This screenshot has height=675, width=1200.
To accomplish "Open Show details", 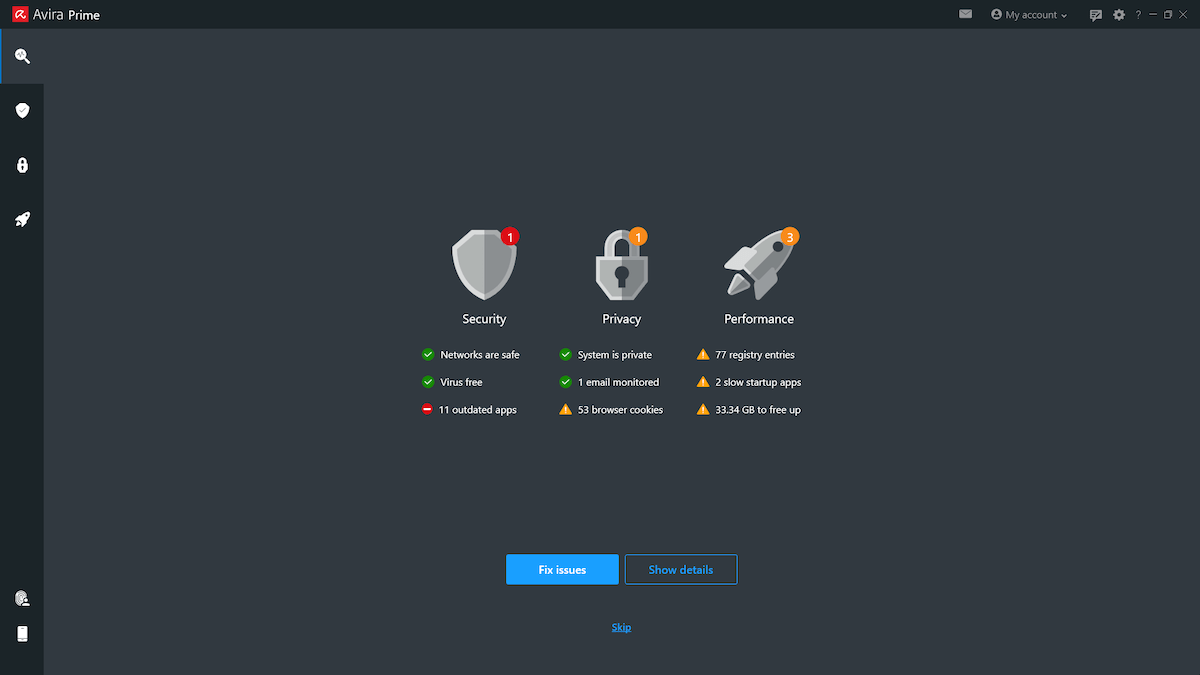I will click(681, 569).
